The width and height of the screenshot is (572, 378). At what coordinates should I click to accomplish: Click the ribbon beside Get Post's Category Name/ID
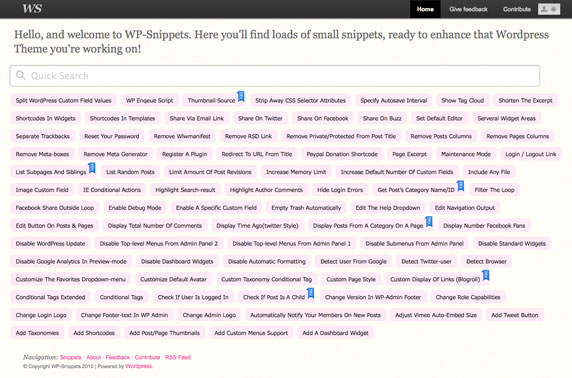tap(461, 186)
